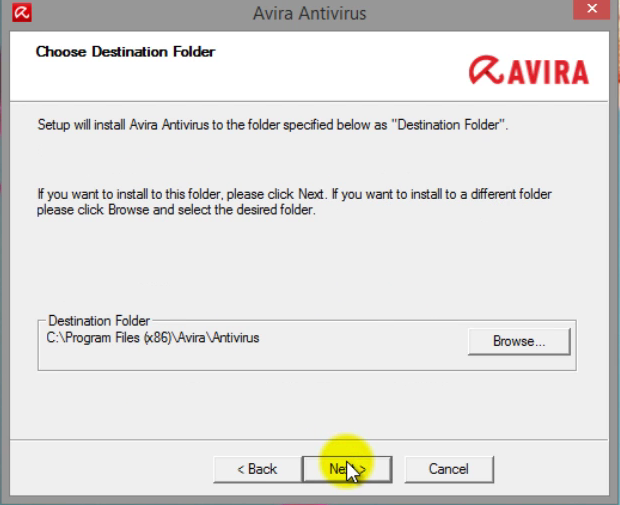Click the "Avira Antivirus" window title text
620x505 pixels.
(x=310, y=13)
